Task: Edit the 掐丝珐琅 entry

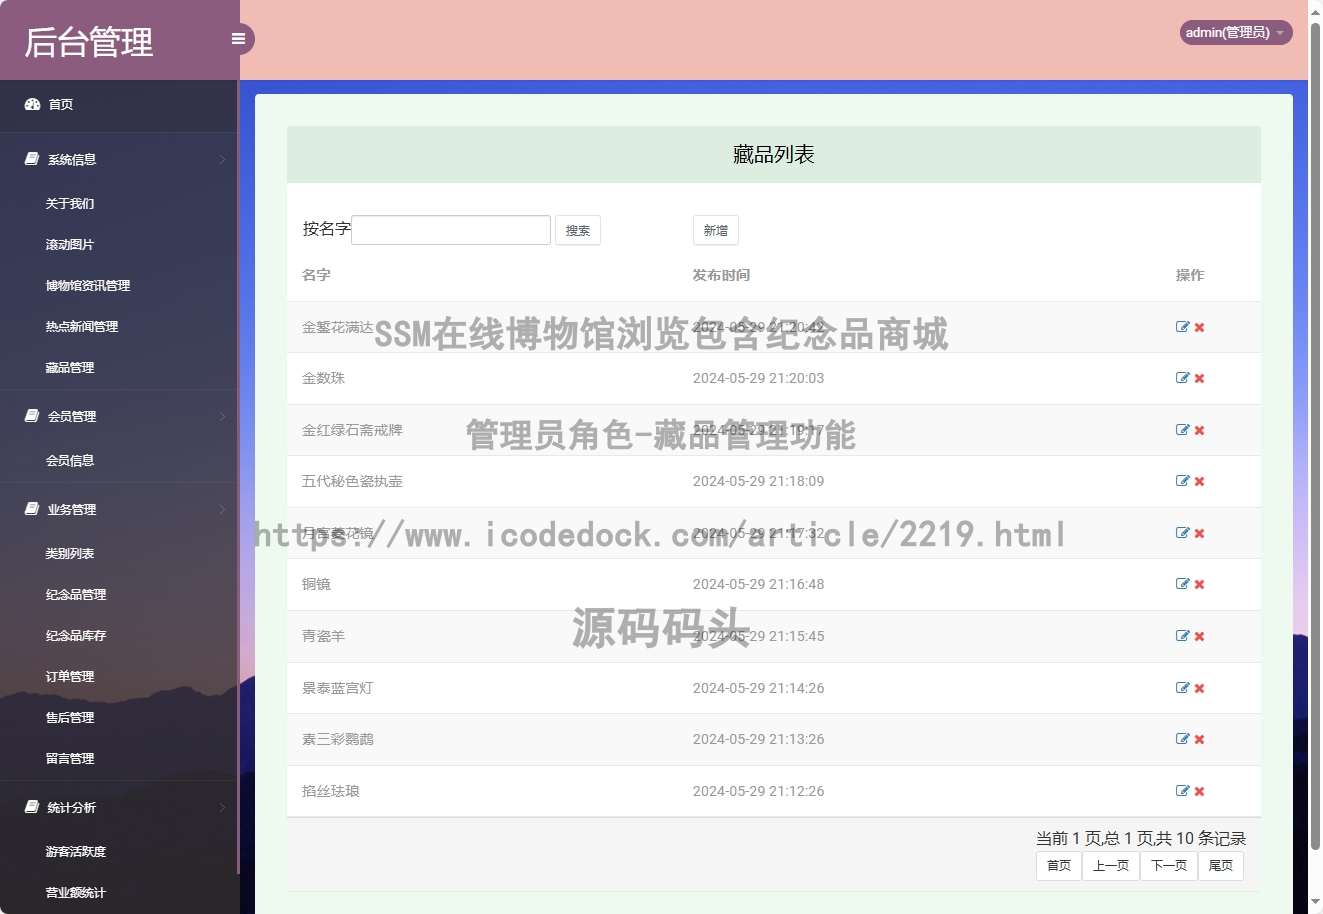Action: (x=1183, y=791)
